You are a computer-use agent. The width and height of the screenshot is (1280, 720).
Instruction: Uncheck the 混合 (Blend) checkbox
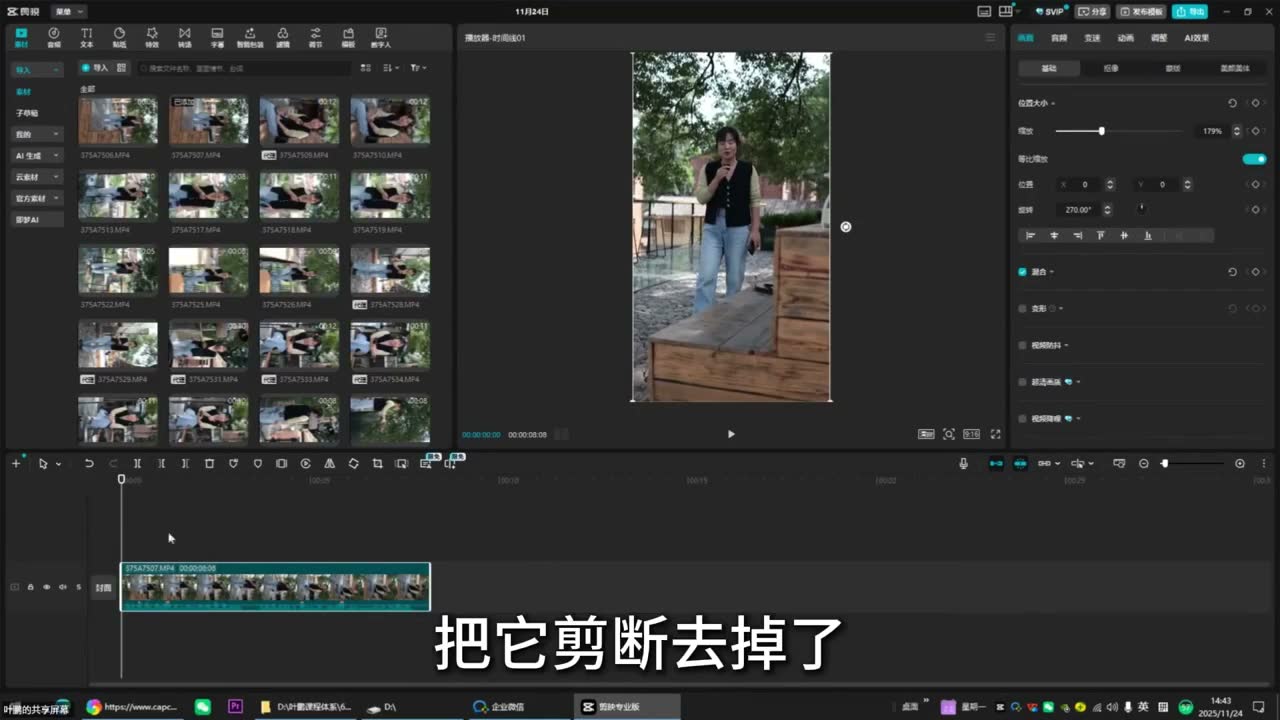tap(1022, 272)
